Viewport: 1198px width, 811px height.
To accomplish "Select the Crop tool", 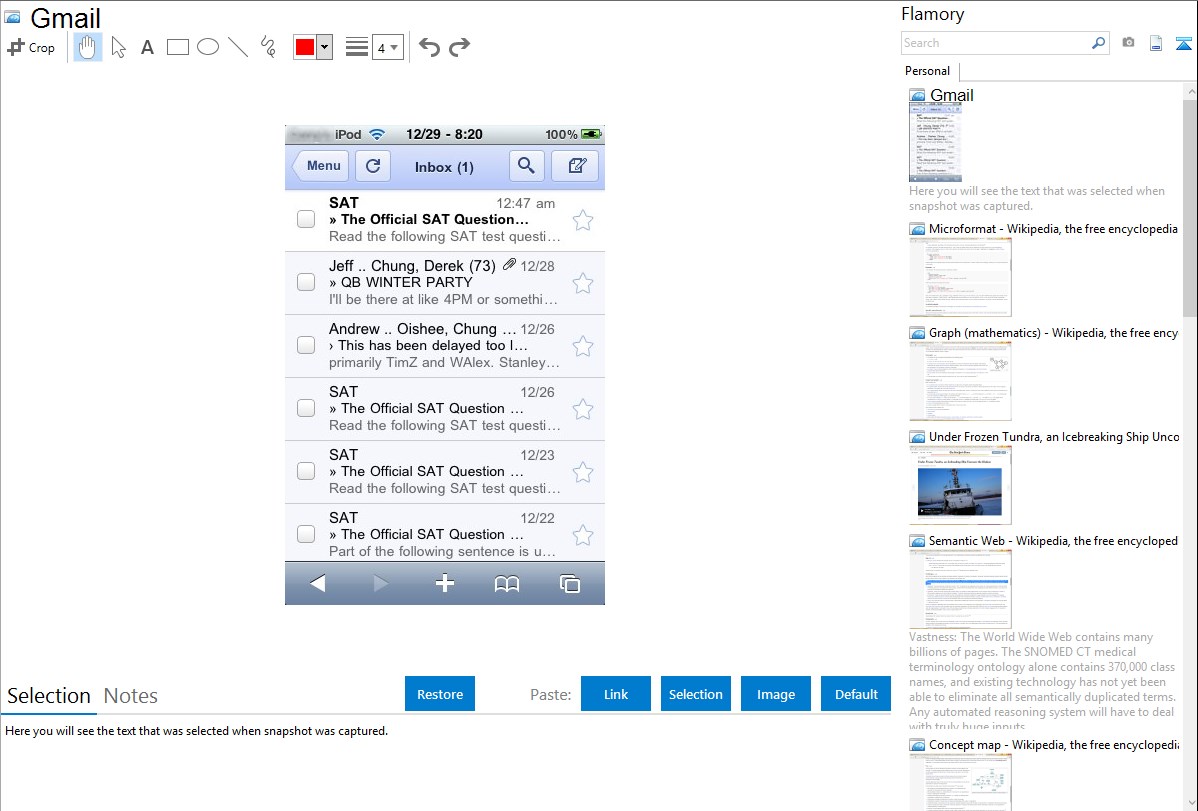I will [x=31, y=47].
